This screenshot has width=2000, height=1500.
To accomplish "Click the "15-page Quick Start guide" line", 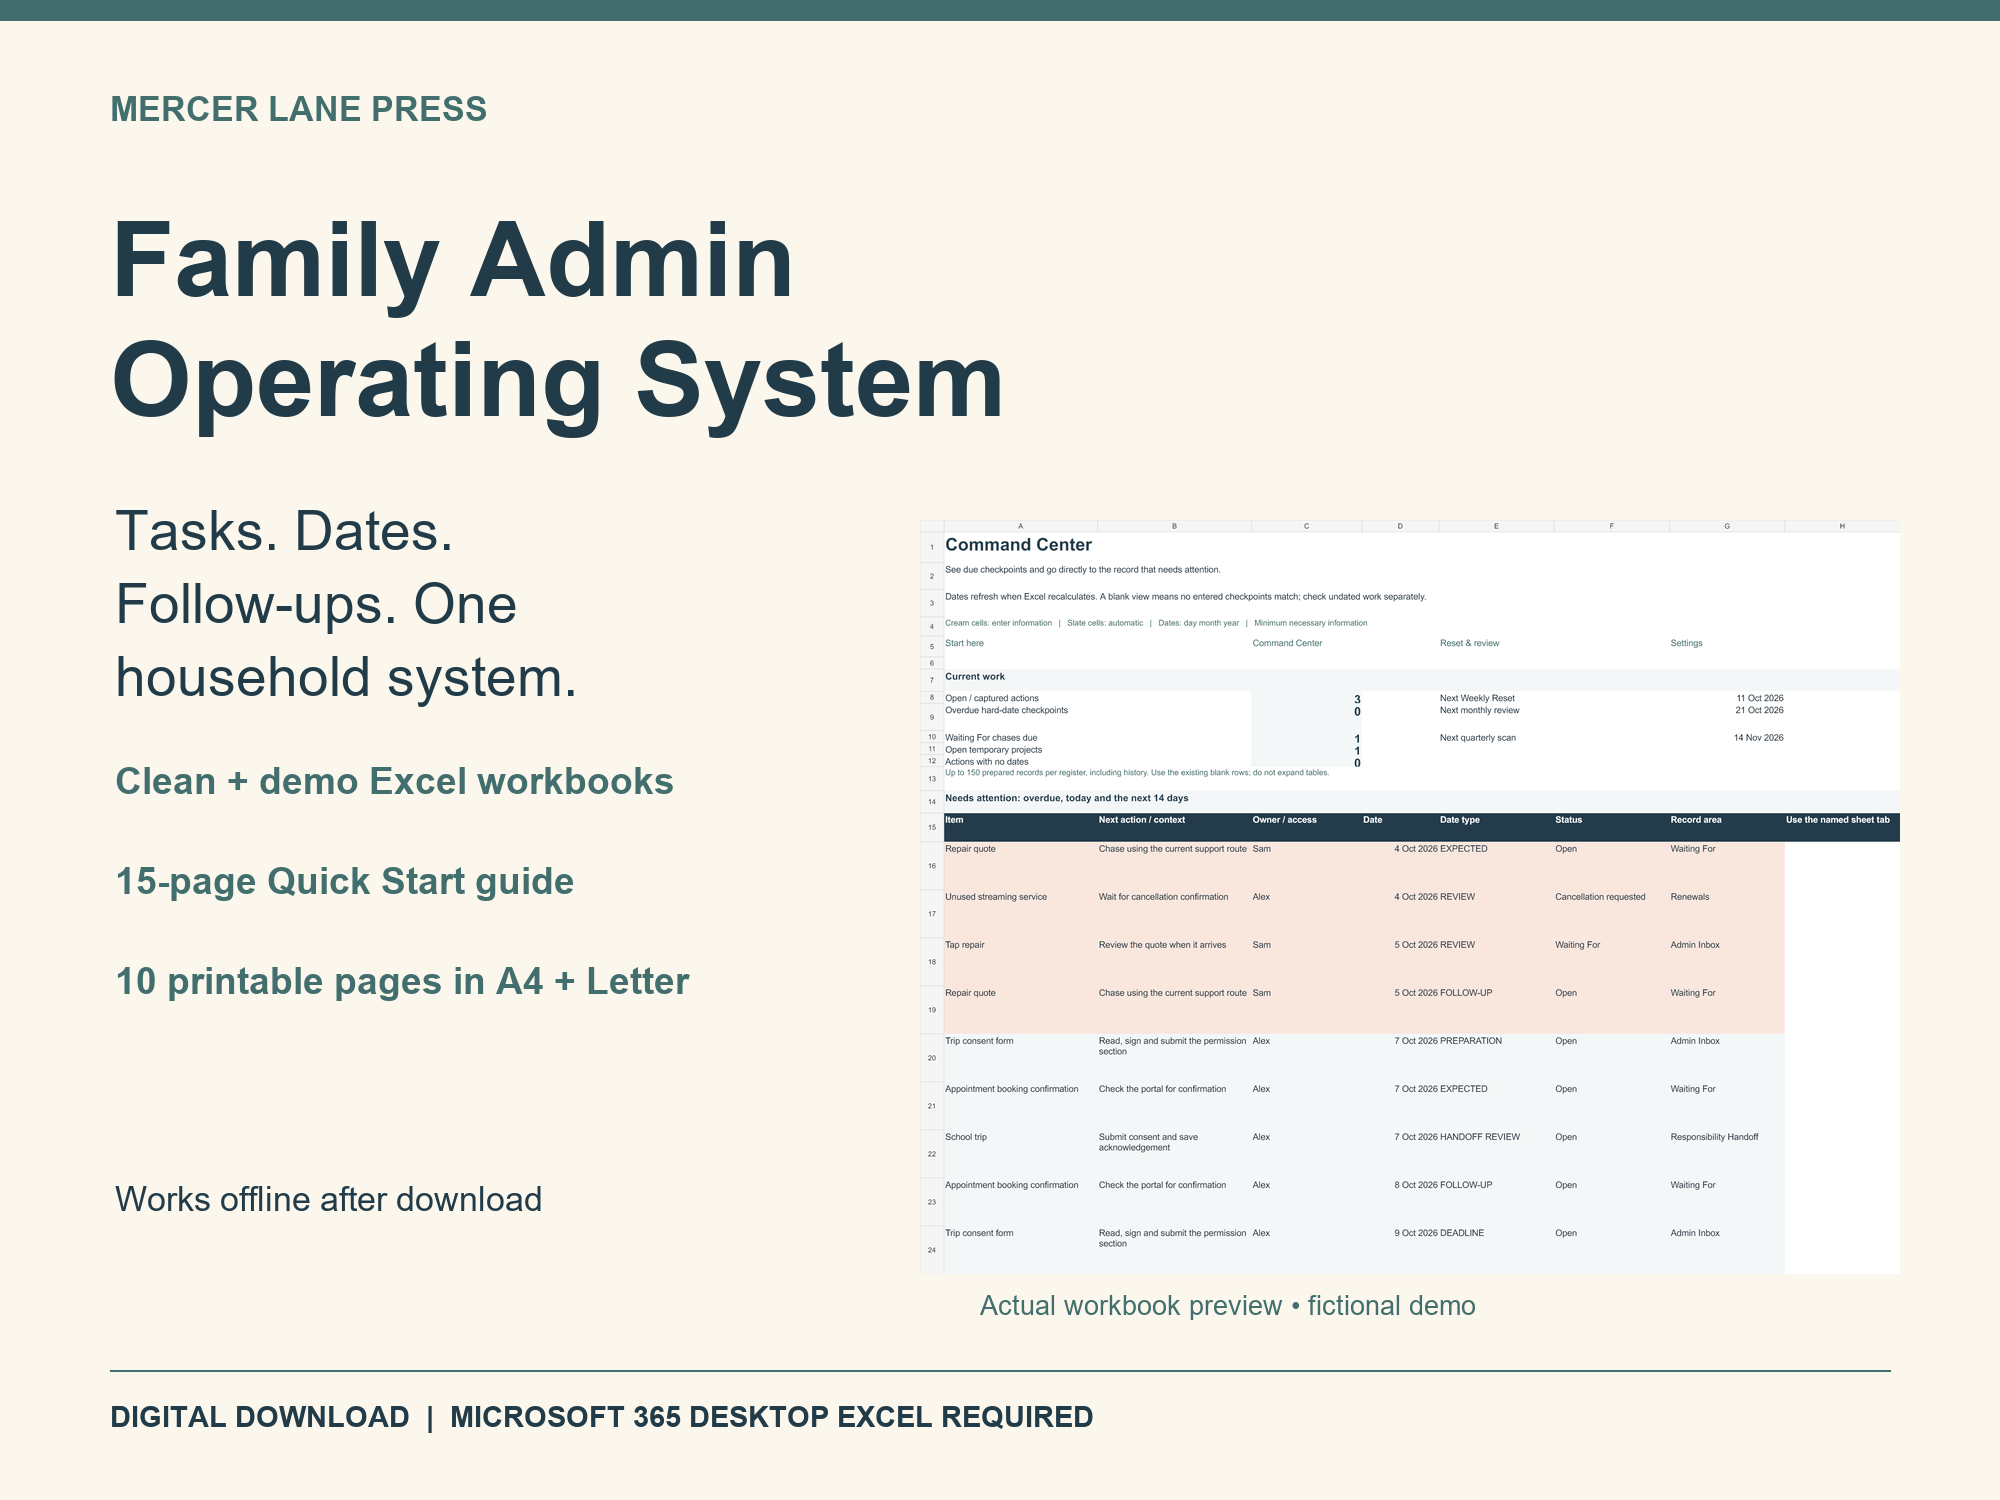I will [x=345, y=882].
